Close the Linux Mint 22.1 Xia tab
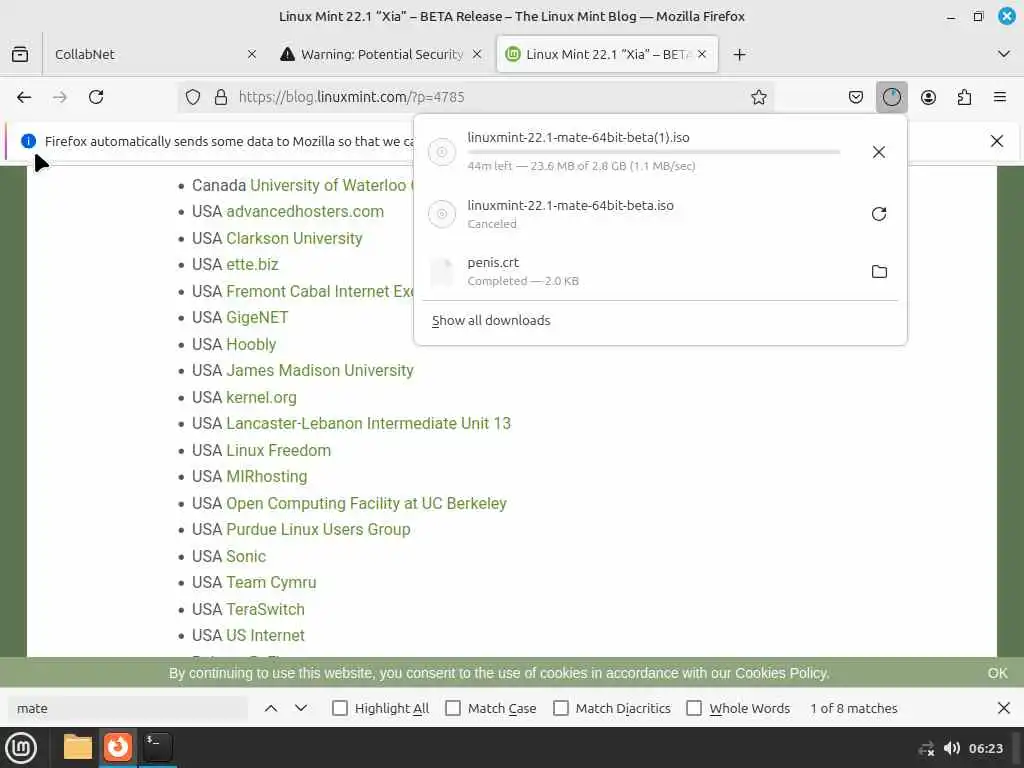The width and height of the screenshot is (1024, 768). tap(702, 54)
